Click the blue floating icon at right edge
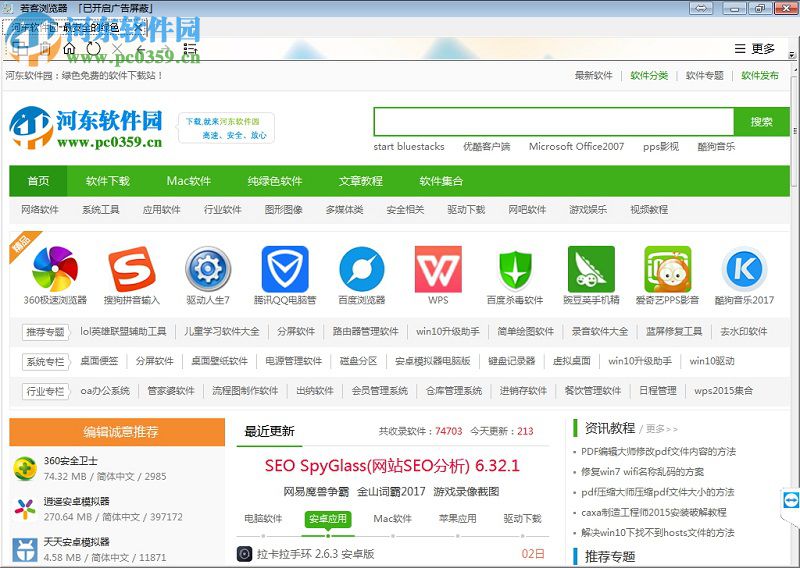 click(791, 500)
